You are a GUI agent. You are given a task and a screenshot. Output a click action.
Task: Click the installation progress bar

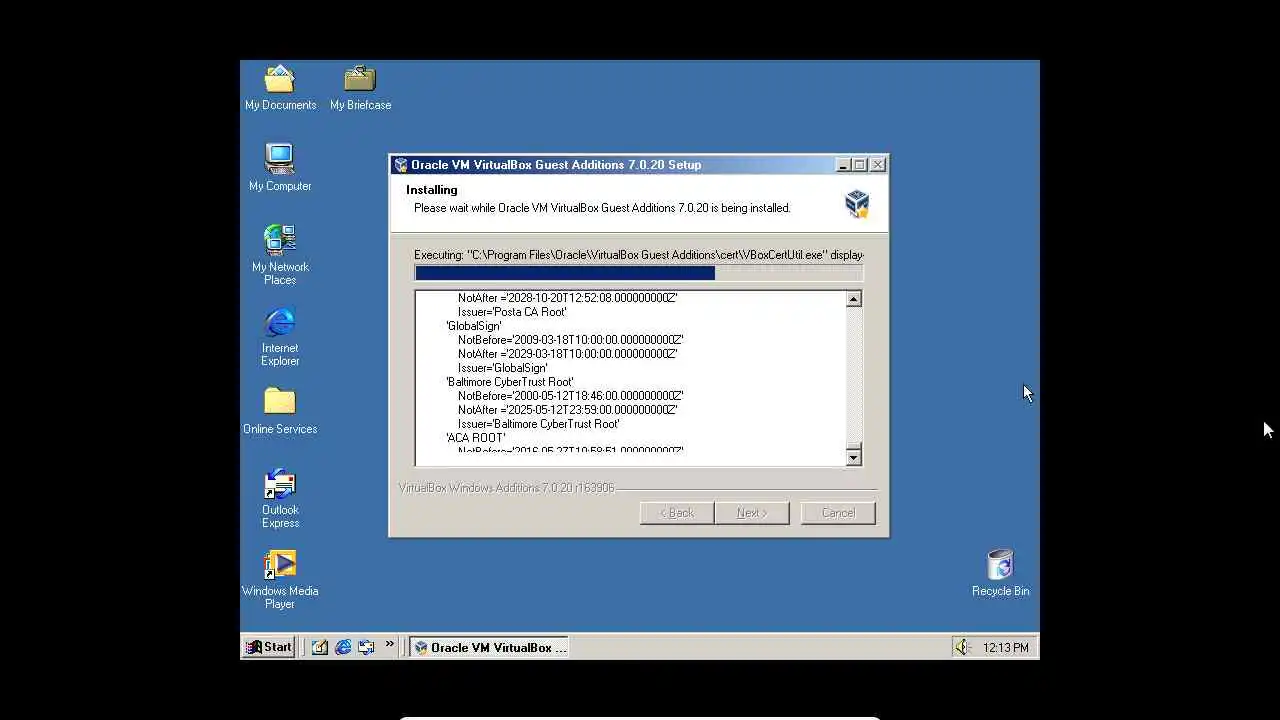(639, 272)
